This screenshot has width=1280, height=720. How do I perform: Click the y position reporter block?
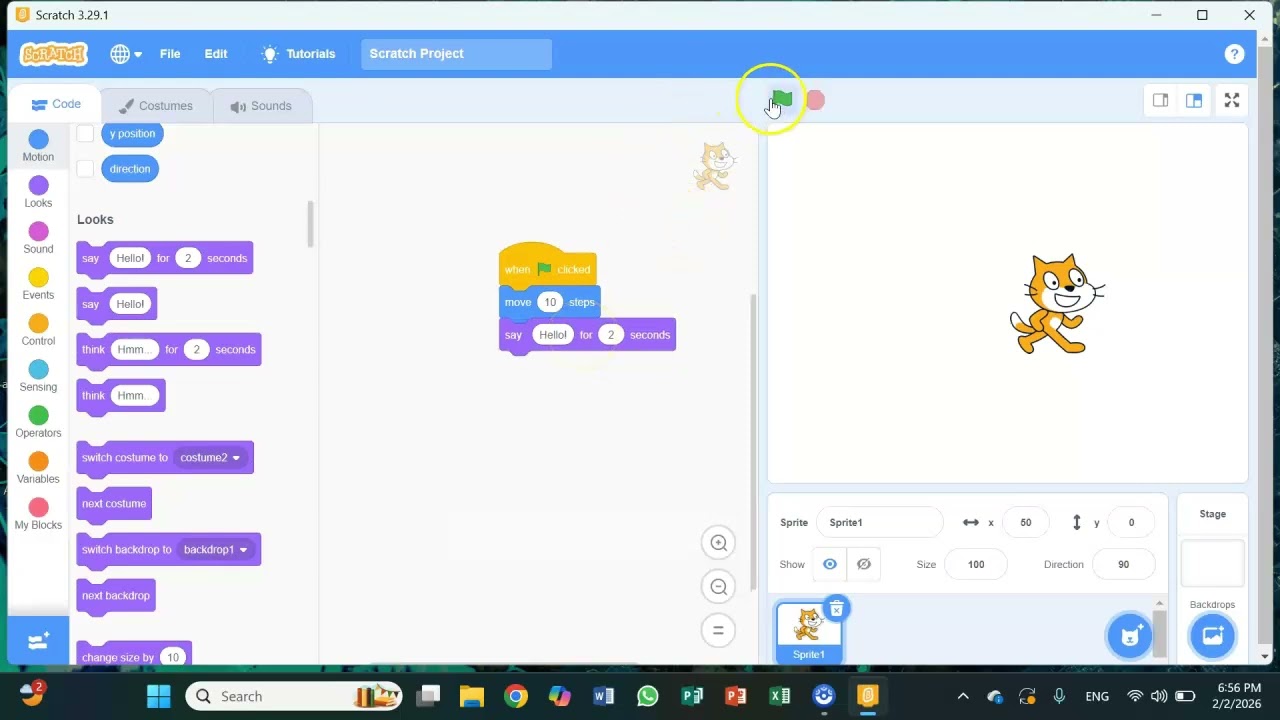pyautogui.click(x=132, y=133)
